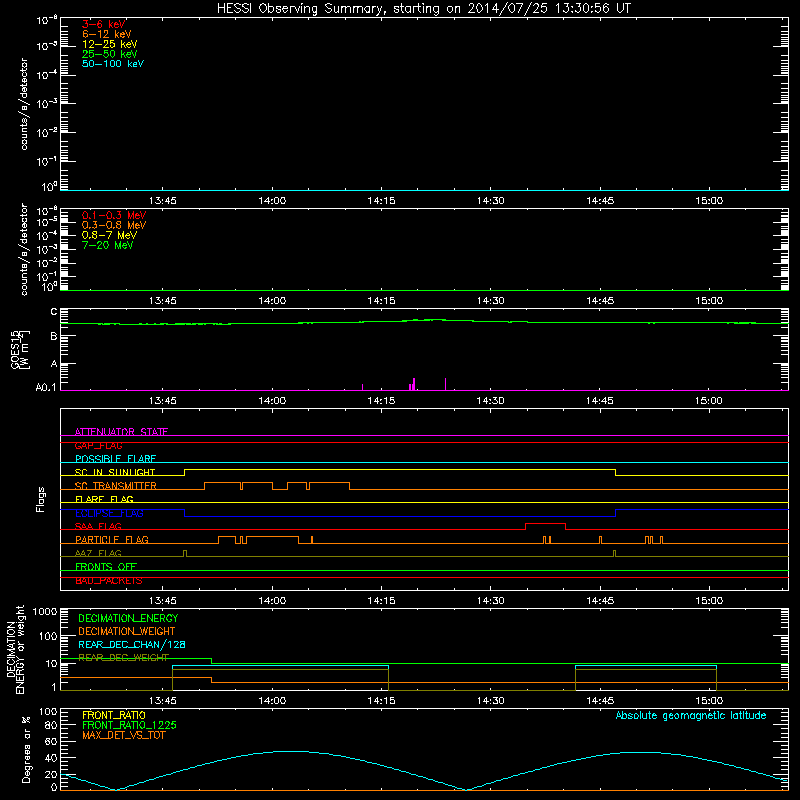
Task: Select the 0.1-0.3 MeV legend label
Action: click(x=114, y=215)
